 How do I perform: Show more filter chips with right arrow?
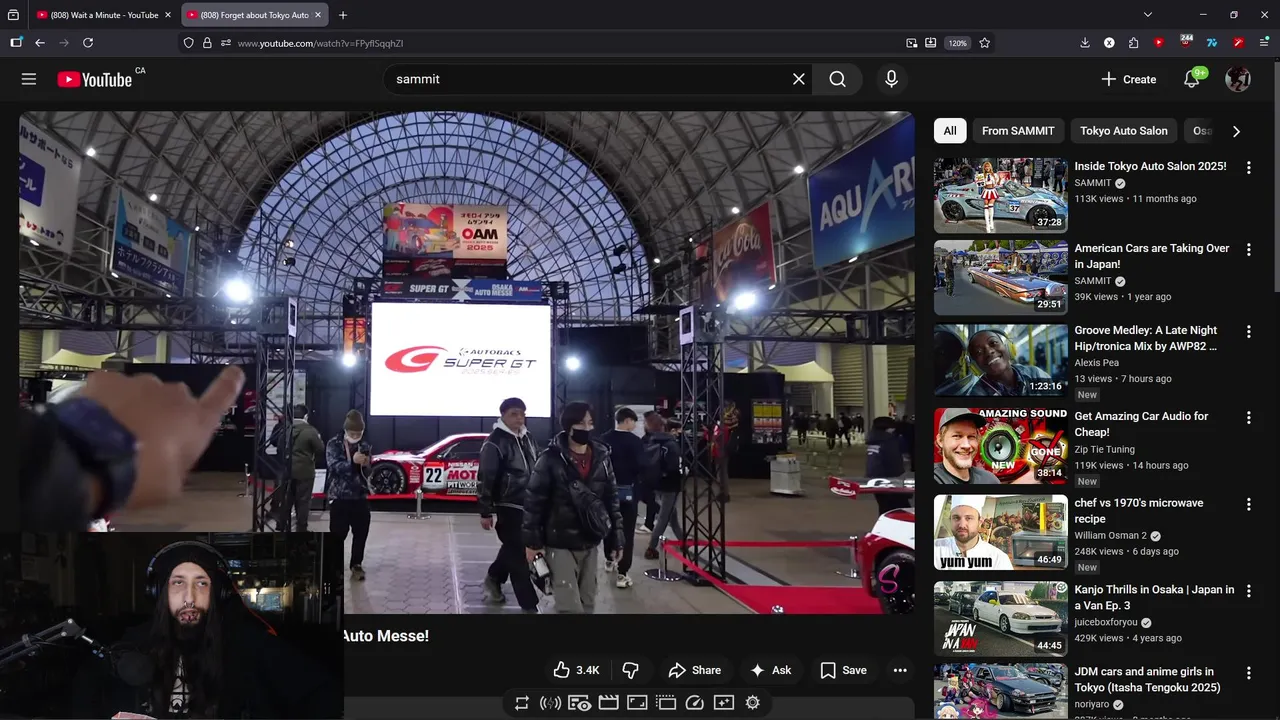(1236, 131)
